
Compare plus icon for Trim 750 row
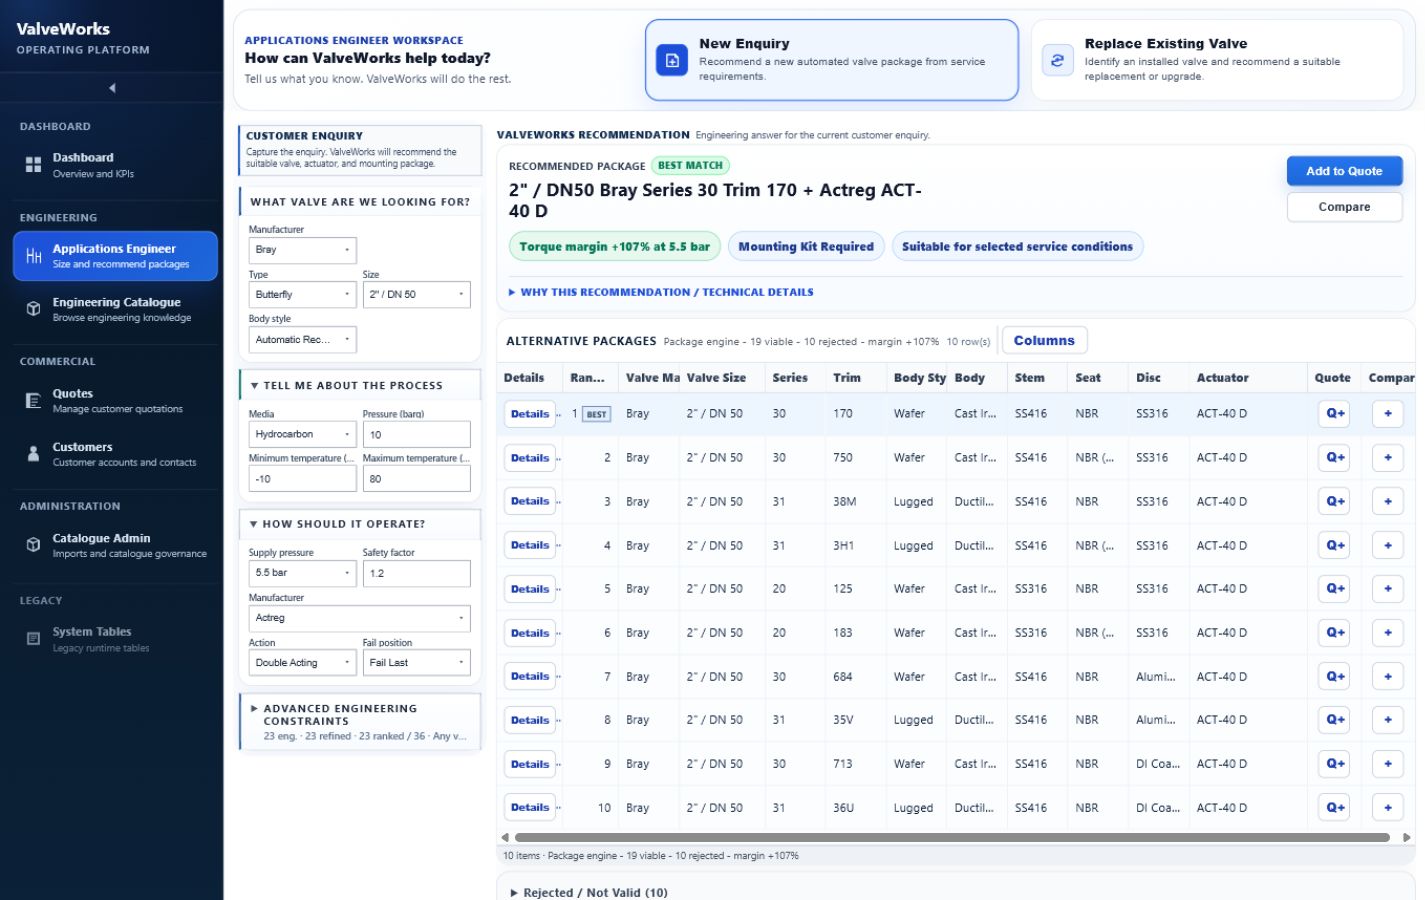1388,458
